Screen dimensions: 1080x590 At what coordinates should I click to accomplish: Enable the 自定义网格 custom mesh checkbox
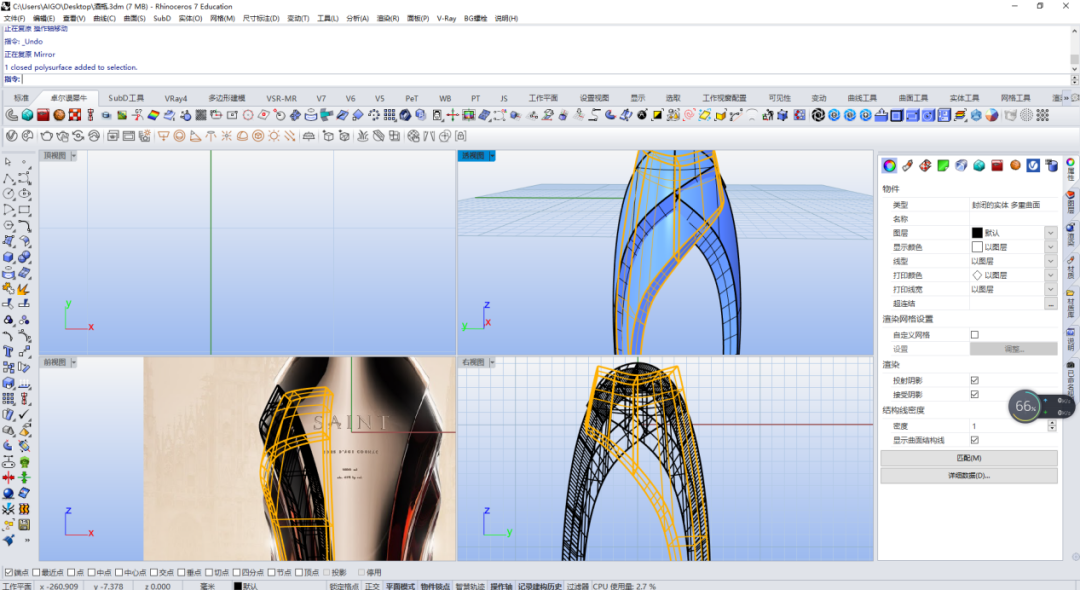[x=975, y=335]
